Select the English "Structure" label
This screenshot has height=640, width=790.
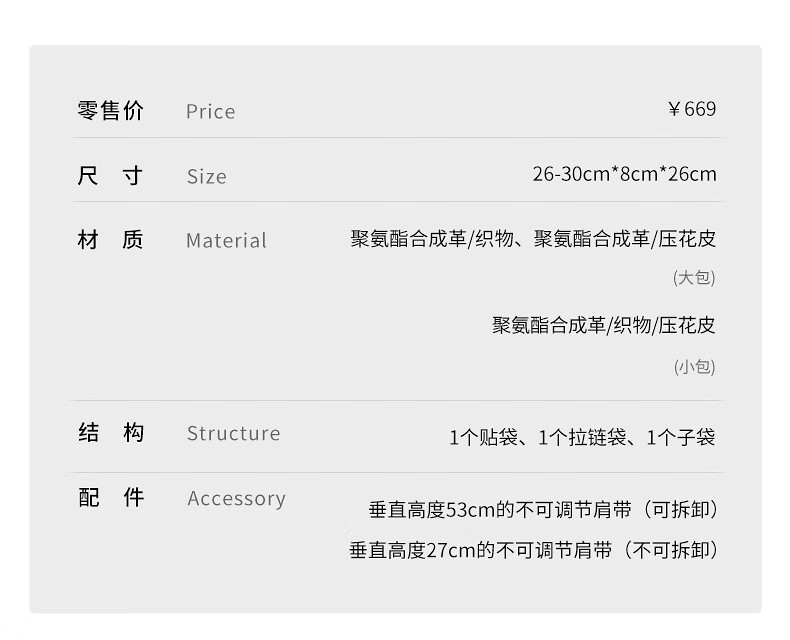pyautogui.click(x=233, y=434)
